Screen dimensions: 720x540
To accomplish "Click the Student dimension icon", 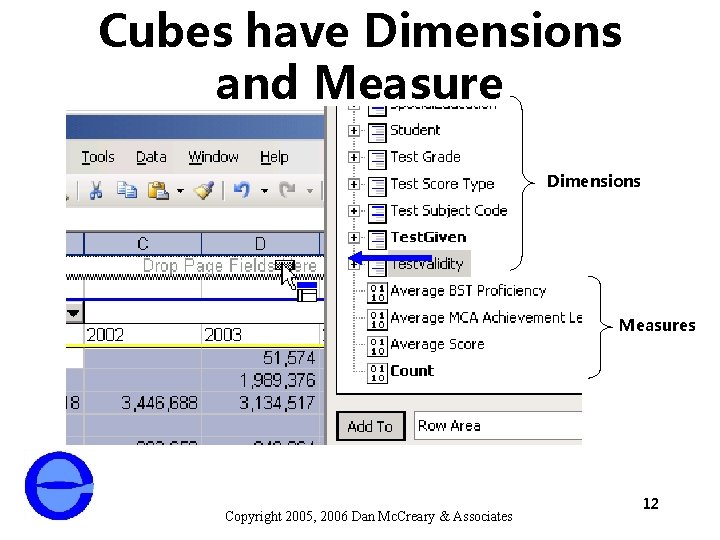I will 377,133.
